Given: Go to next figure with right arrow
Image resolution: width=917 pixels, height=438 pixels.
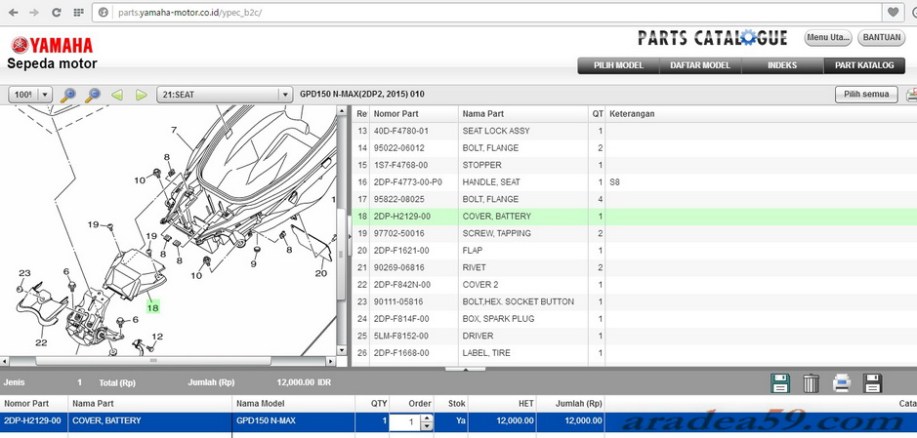Looking at the screenshot, I should click(141, 95).
